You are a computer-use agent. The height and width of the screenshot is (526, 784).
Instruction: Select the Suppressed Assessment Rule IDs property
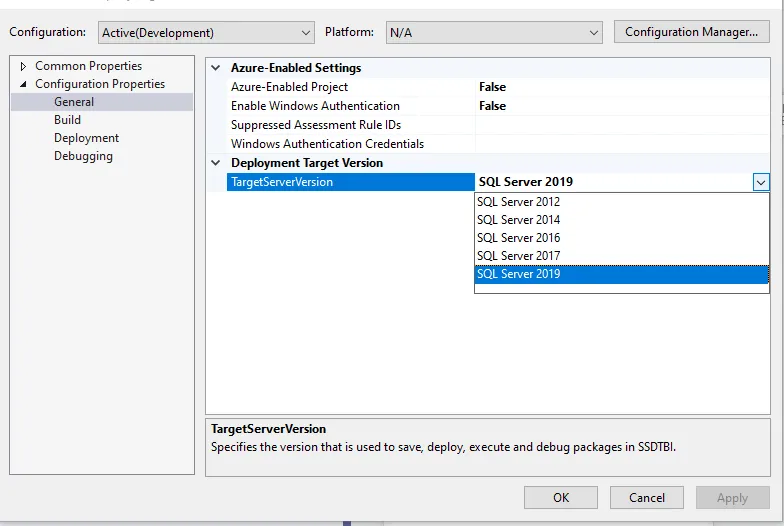(351, 125)
